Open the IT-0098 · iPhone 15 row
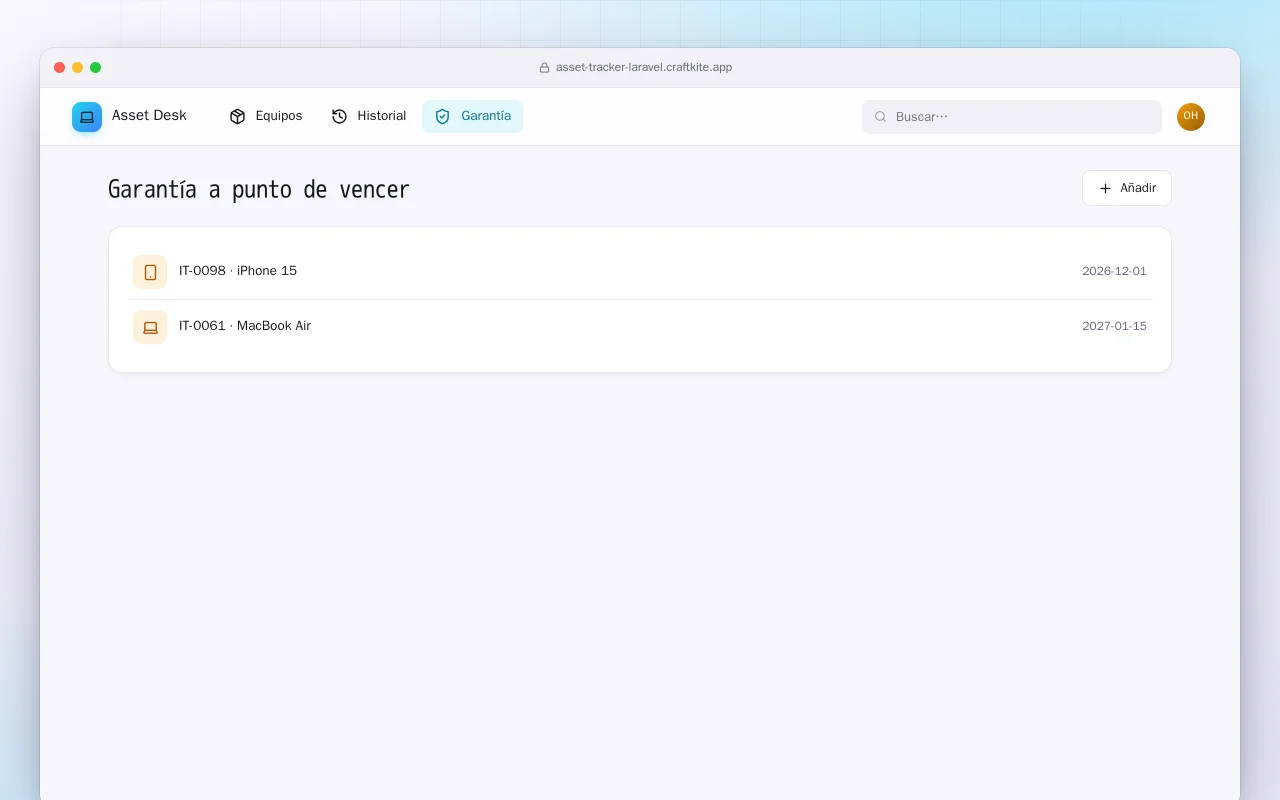This screenshot has width=1280, height=800. pos(640,272)
